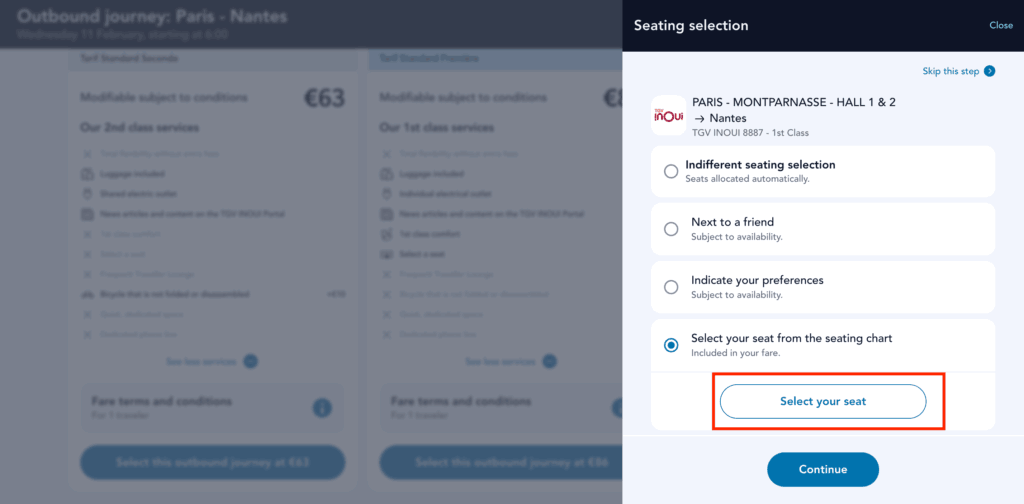The width and height of the screenshot is (1024, 504).
Task: Select seat from the seating chart option
Action: [x=671, y=345]
